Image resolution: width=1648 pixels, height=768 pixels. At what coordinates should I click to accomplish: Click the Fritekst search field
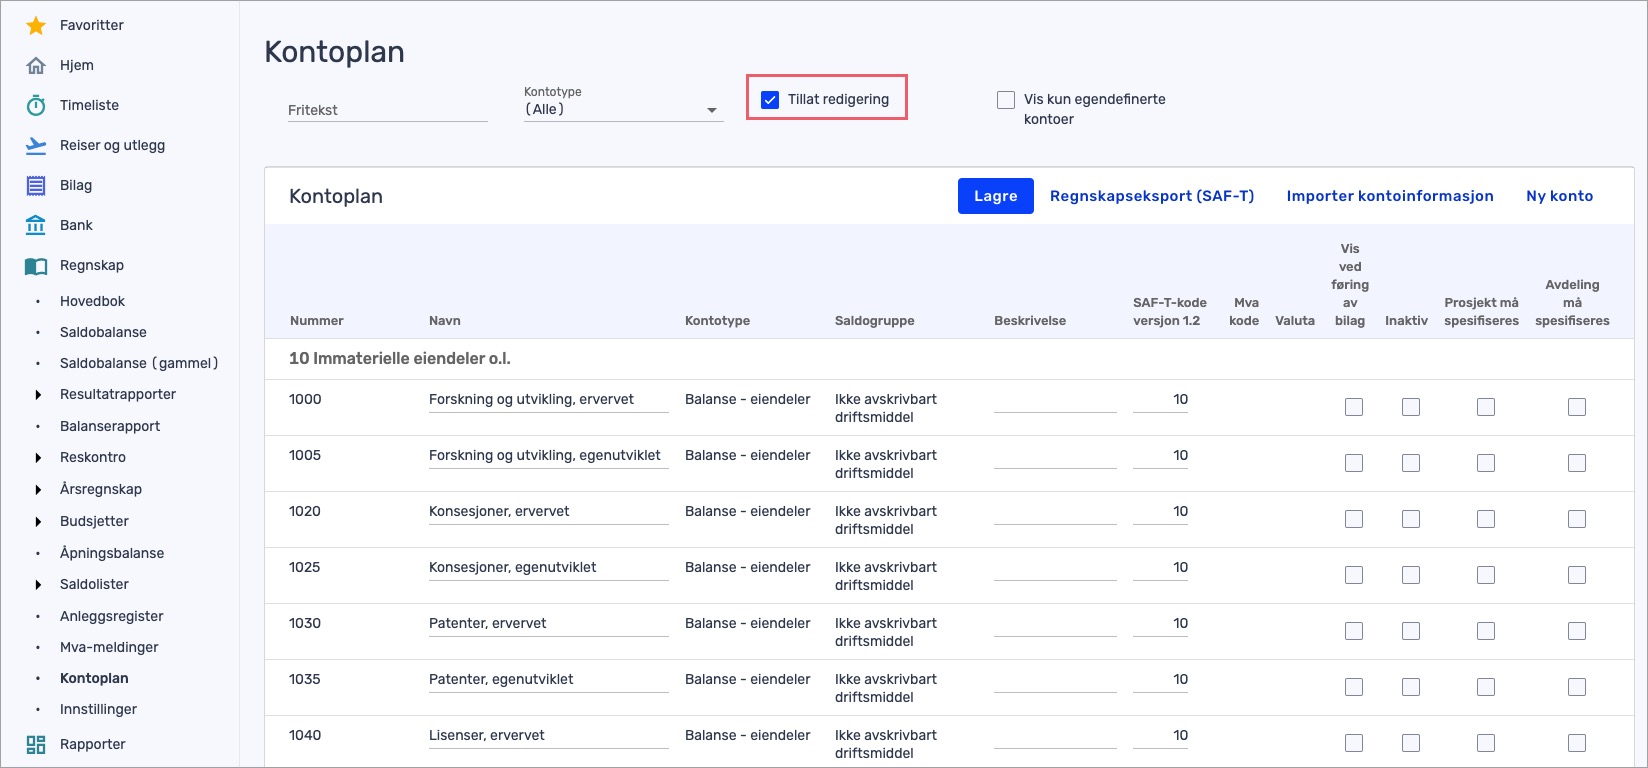pos(387,110)
